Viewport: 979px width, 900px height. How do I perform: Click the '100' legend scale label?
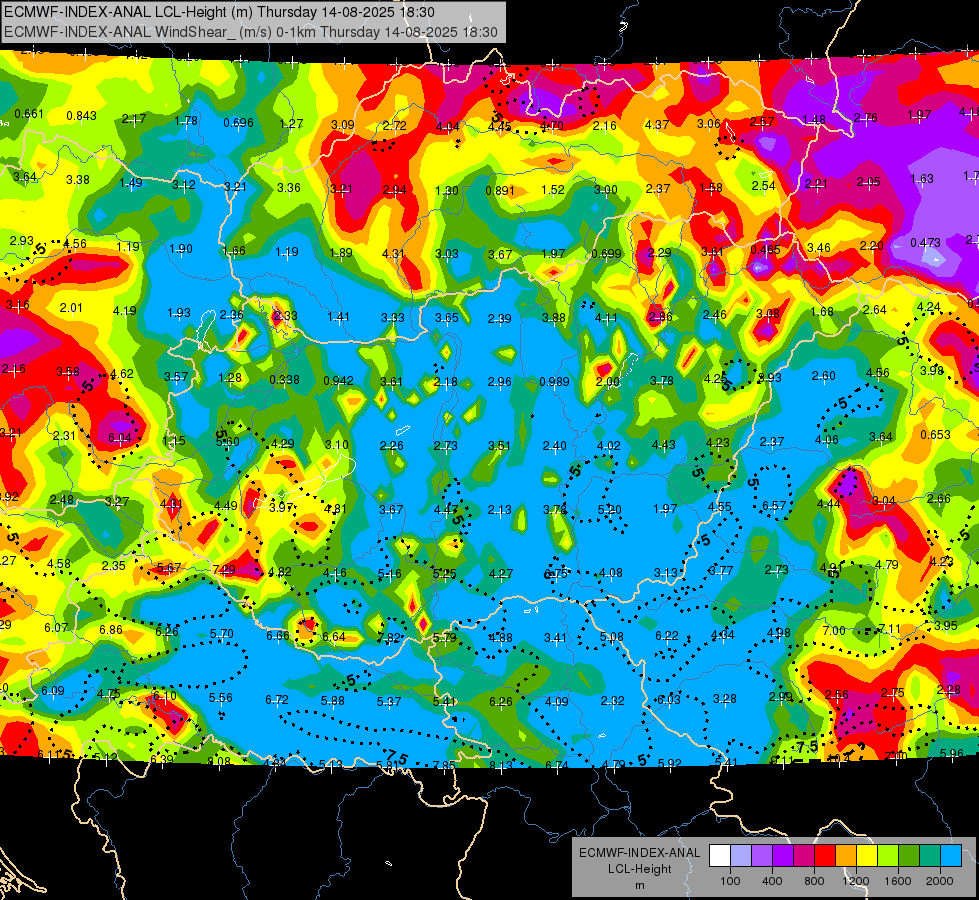coord(731,881)
